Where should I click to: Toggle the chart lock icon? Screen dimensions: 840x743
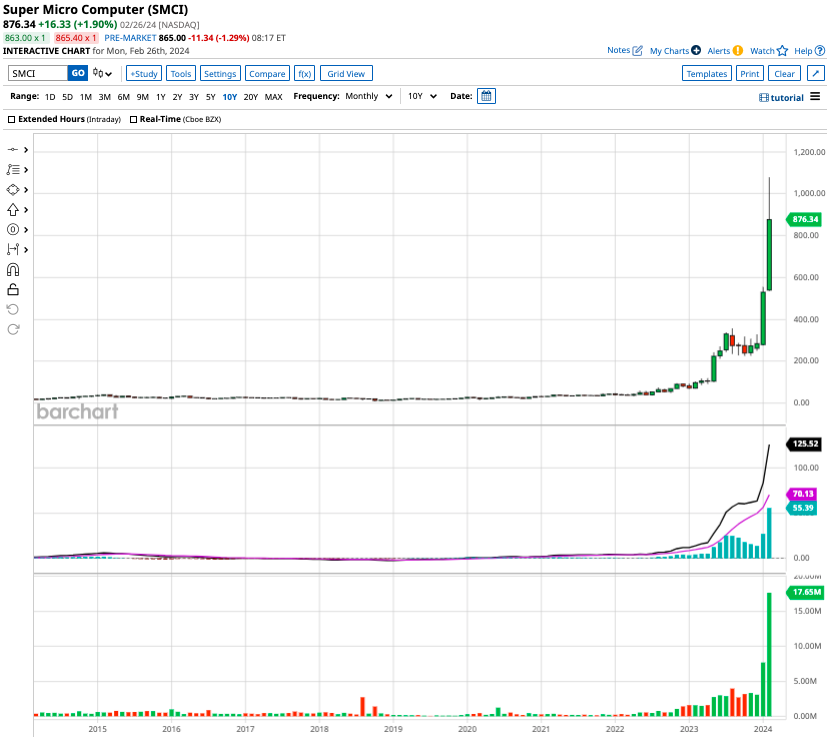(13, 289)
